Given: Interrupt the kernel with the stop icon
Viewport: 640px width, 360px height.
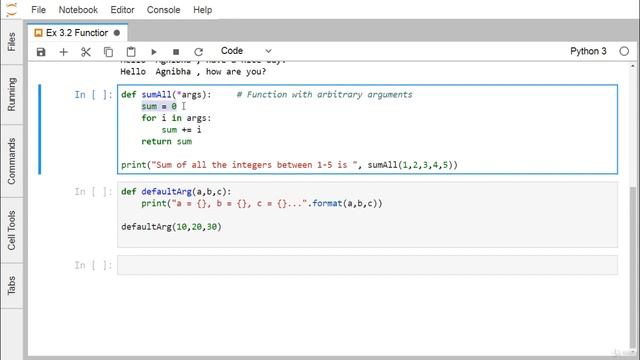Looking at the screenshot, I should [x=176, y=52].
